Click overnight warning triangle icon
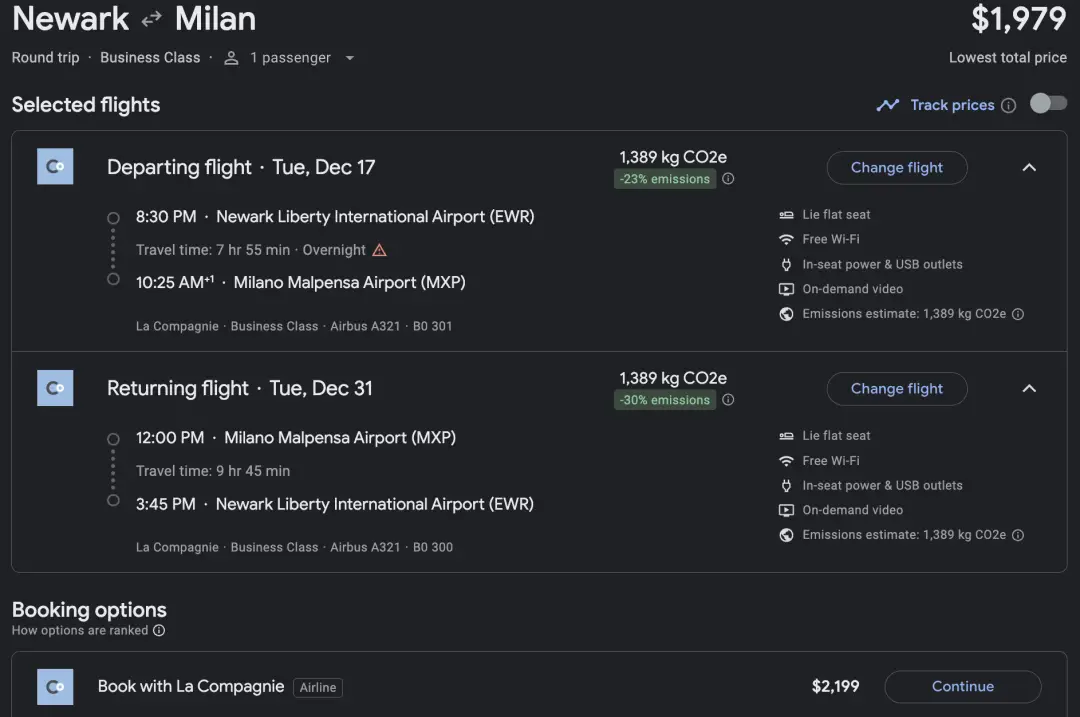The height and width of the screenshot is (717, 1080). (x=379, y=250)
